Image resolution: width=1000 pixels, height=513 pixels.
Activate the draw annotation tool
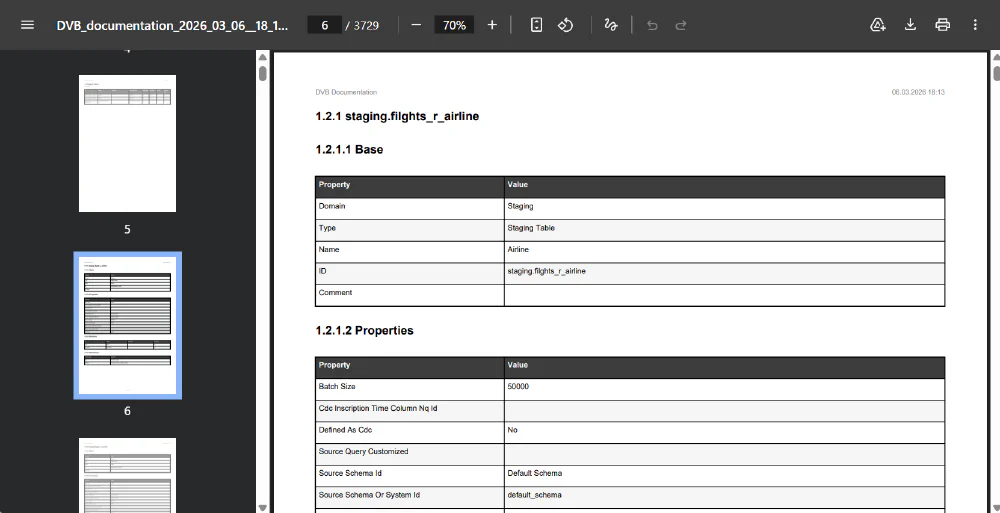[x=611, y=25]
